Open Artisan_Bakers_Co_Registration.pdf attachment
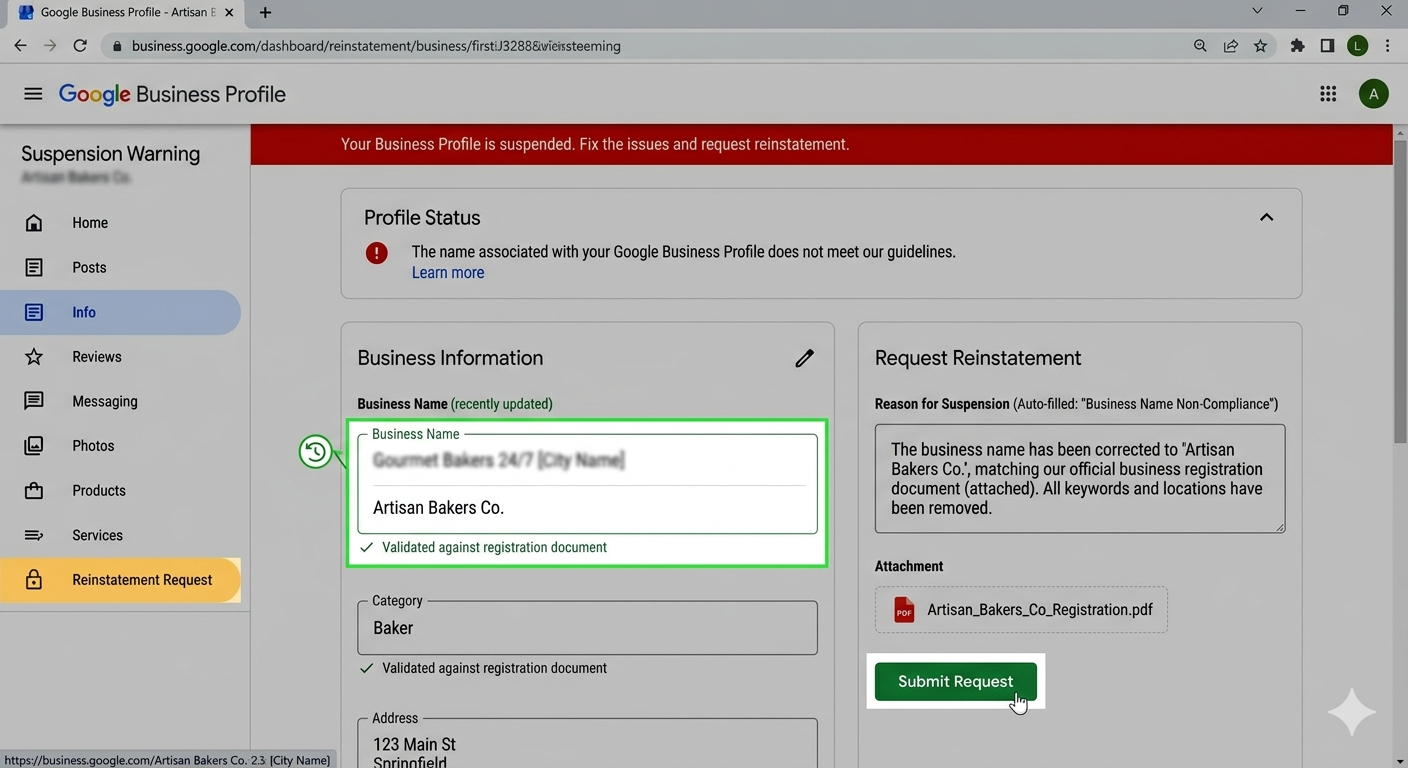 (1021, 610)
